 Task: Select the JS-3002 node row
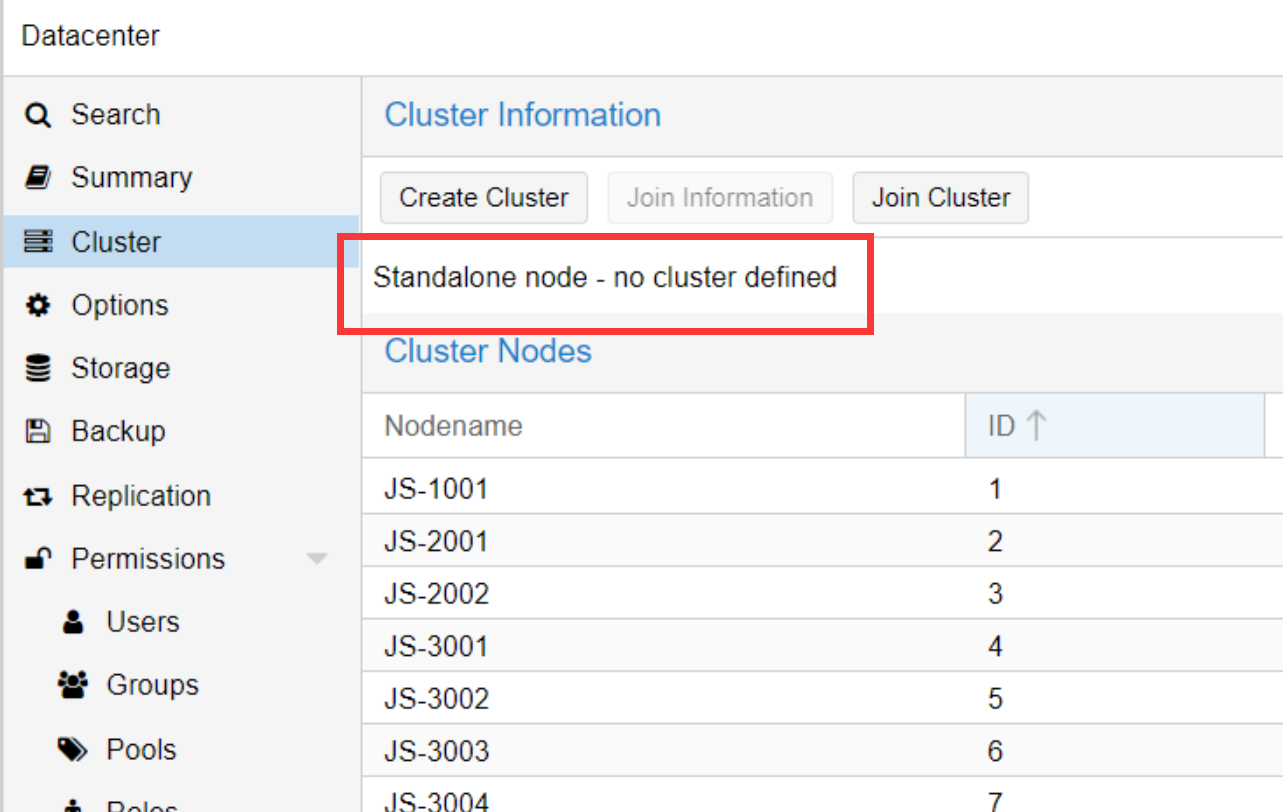coord(436,699)
